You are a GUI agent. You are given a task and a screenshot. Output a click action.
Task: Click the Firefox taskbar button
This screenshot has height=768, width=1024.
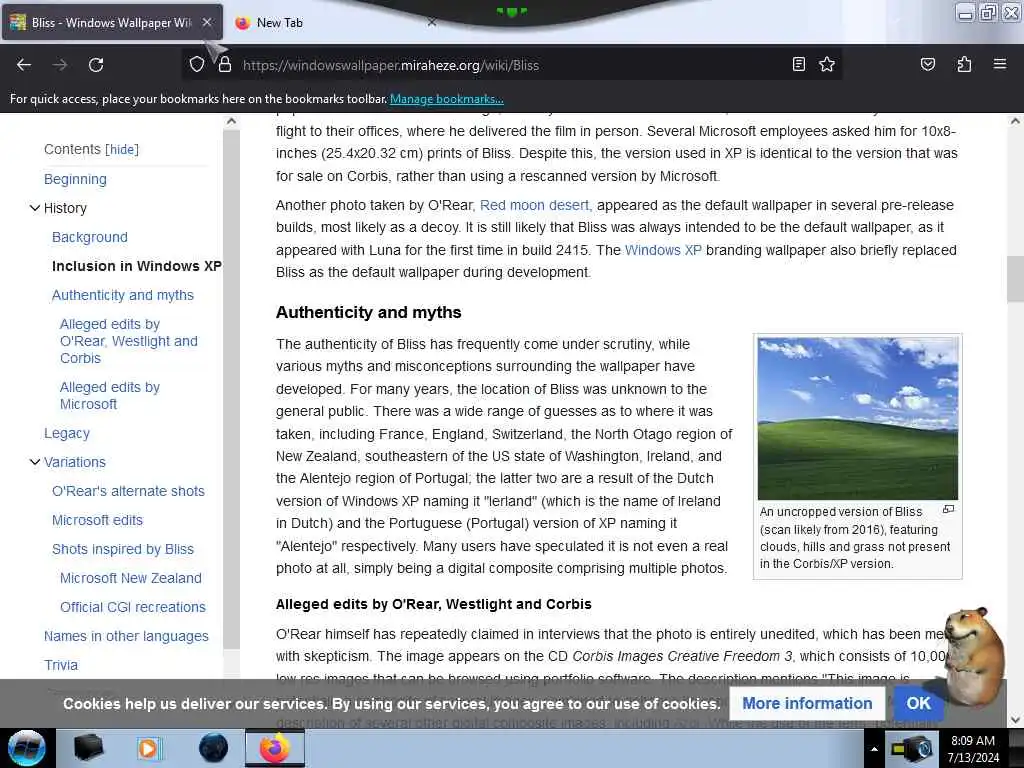pyautogui.click(x=275, y=748)
